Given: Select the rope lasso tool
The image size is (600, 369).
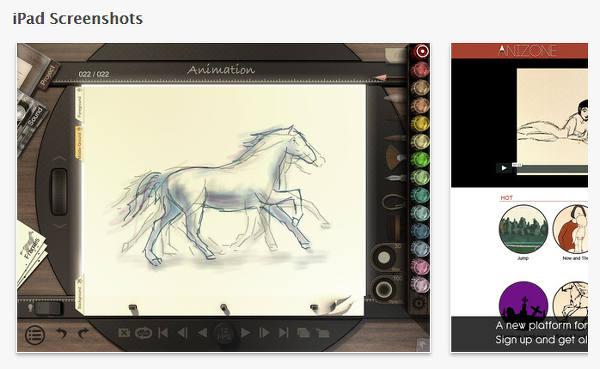Looking at the screenshot, I should point(395,202).
